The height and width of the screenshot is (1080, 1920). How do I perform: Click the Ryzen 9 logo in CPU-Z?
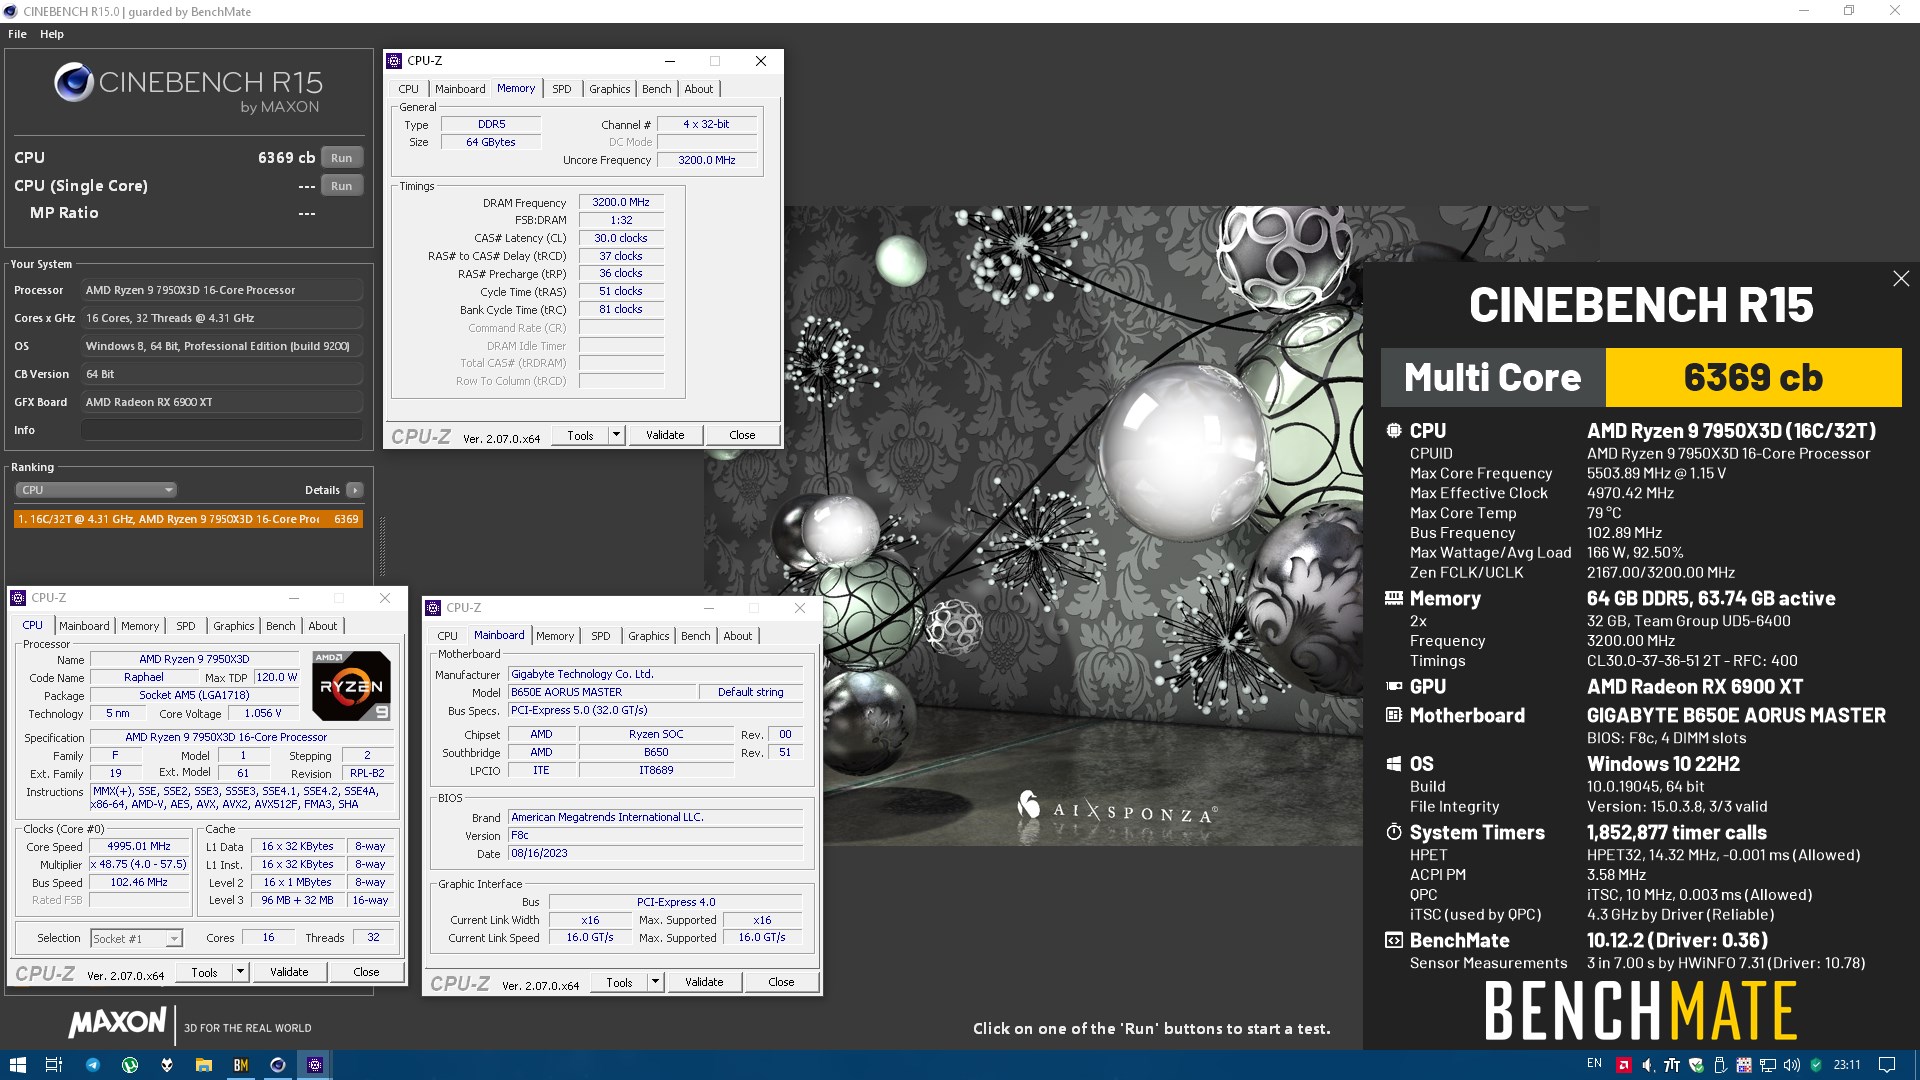tap(351, 686)
